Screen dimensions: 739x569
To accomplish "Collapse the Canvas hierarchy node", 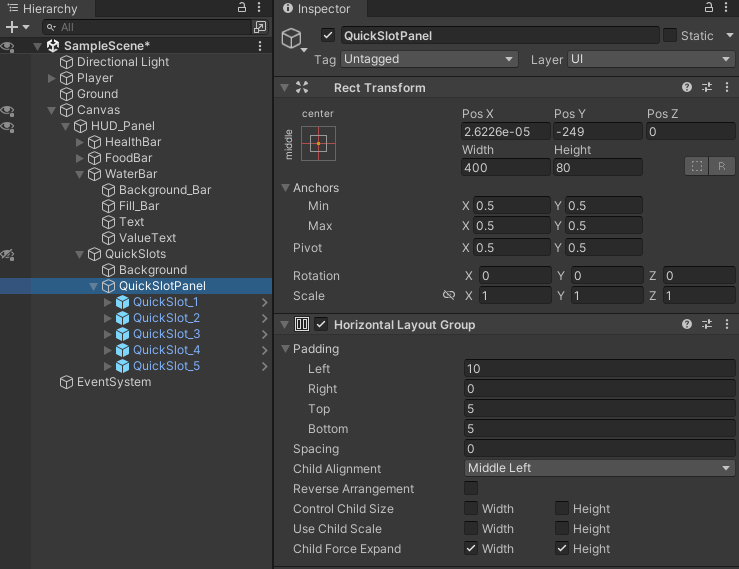I will click(52, 110).
